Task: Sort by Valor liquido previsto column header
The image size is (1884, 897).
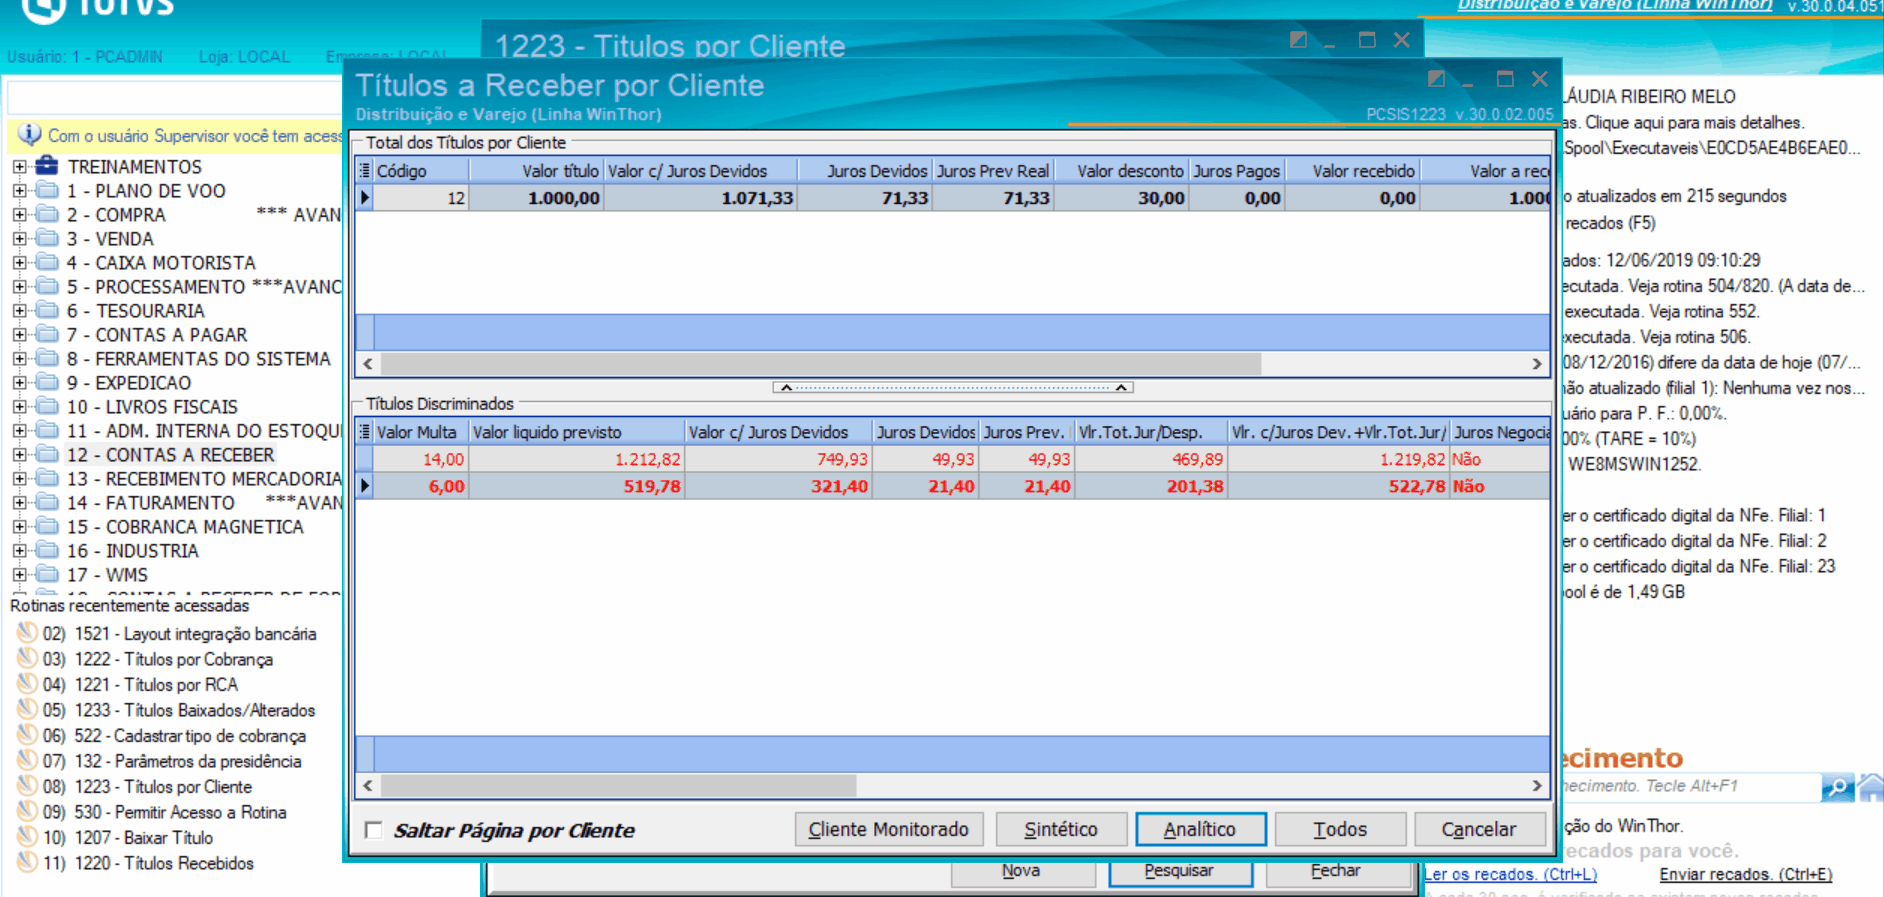Action: (576, 432)
